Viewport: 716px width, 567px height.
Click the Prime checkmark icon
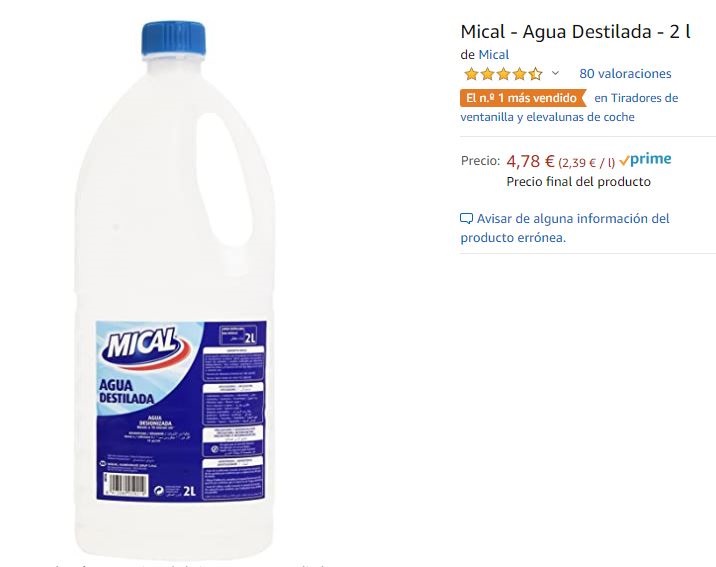coord(624,161)
